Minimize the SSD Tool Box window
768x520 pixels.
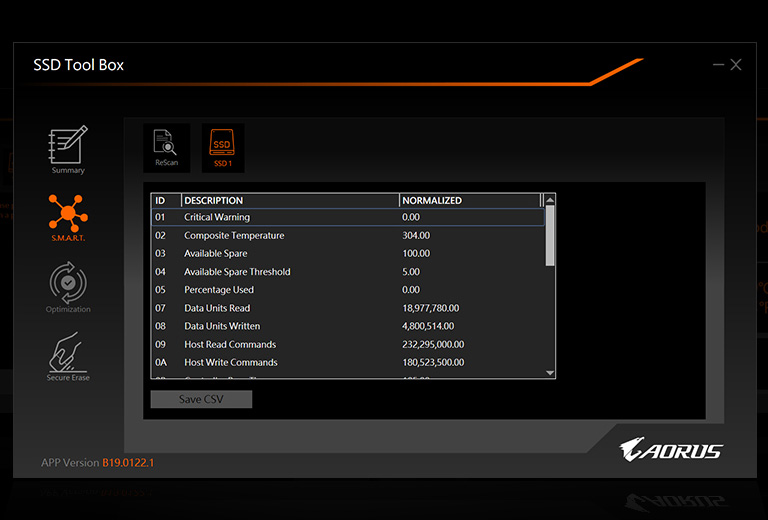(718, 65)
